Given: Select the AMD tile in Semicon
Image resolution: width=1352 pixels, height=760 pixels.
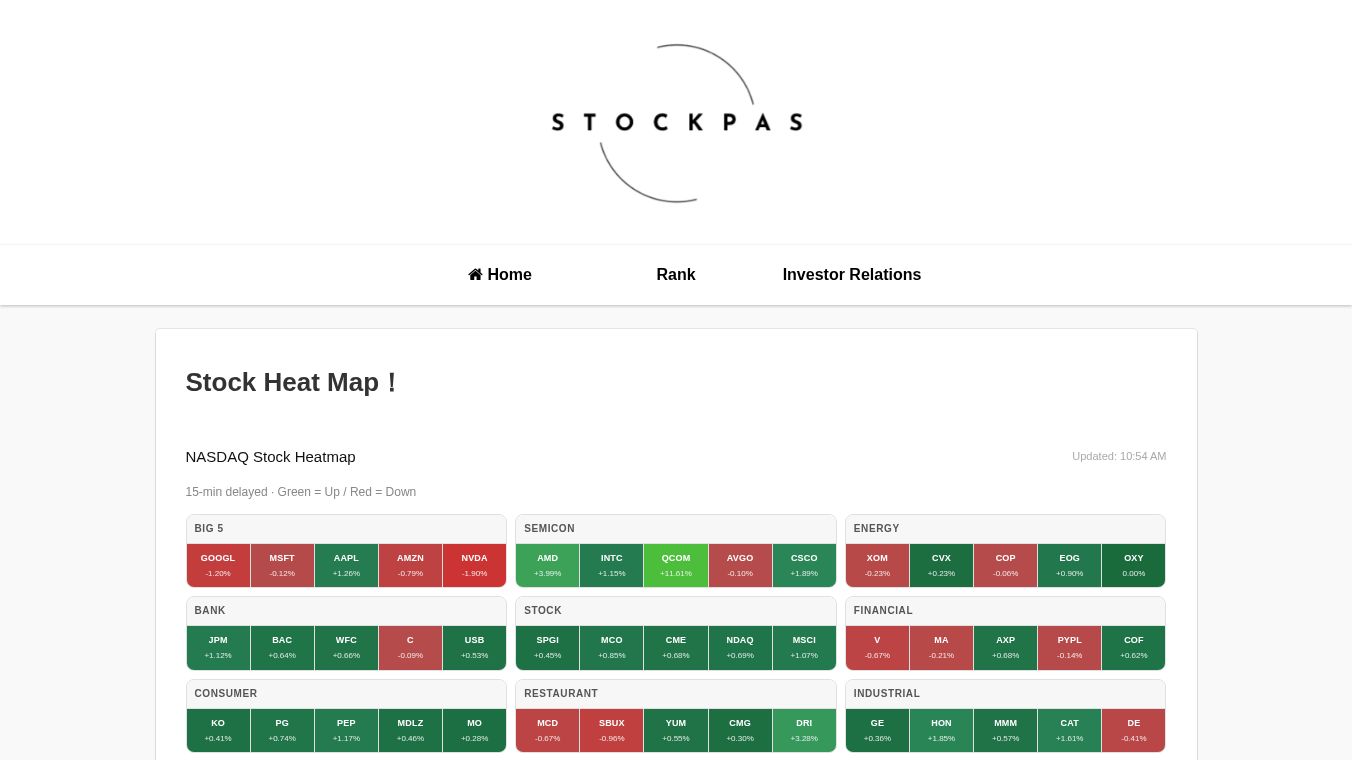Looking at the screenshot, I should (x=547, y=565).
